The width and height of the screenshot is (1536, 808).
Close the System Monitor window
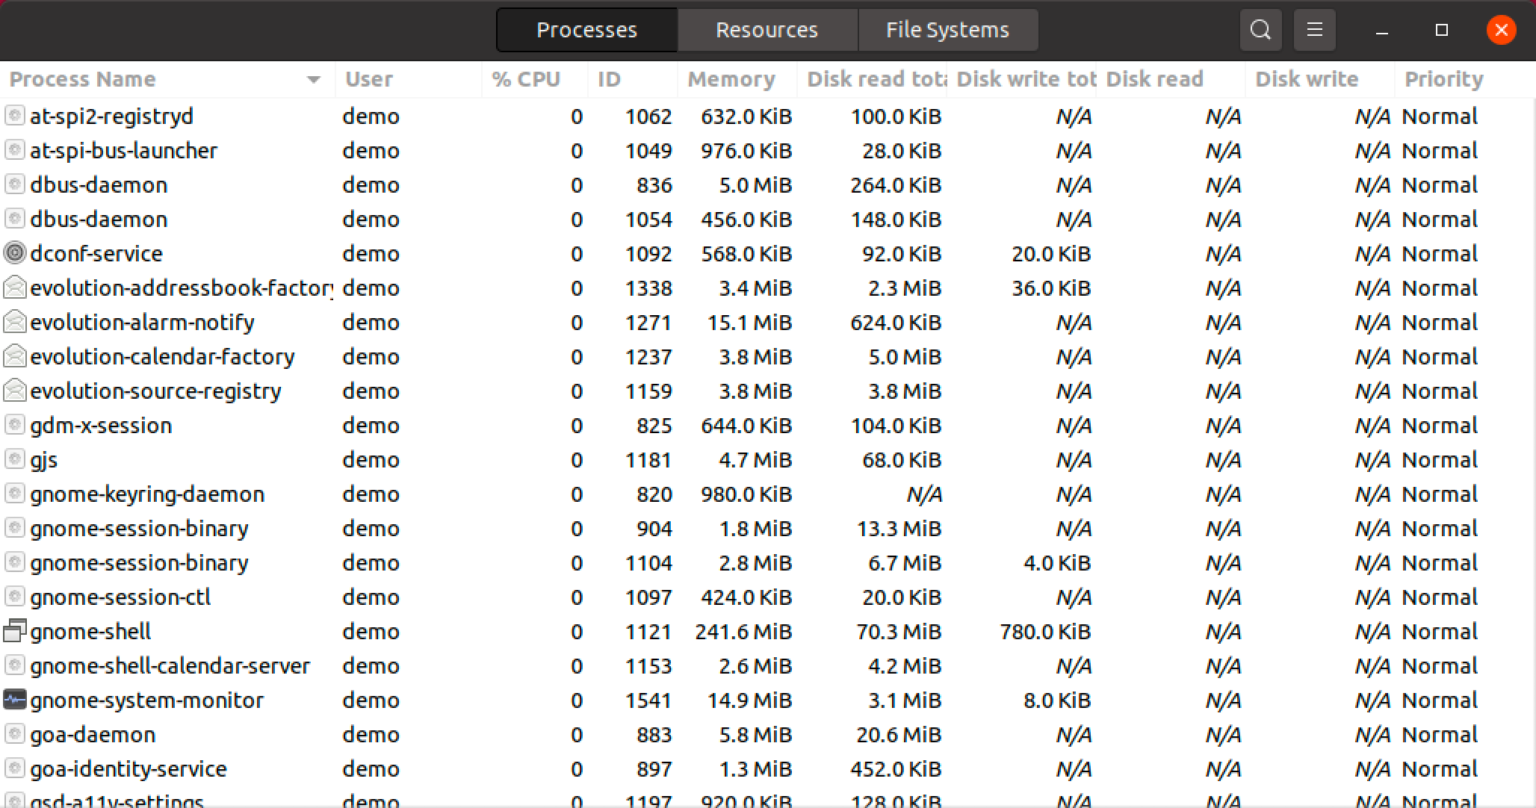pyautogui.click(x=1501, y=30)
